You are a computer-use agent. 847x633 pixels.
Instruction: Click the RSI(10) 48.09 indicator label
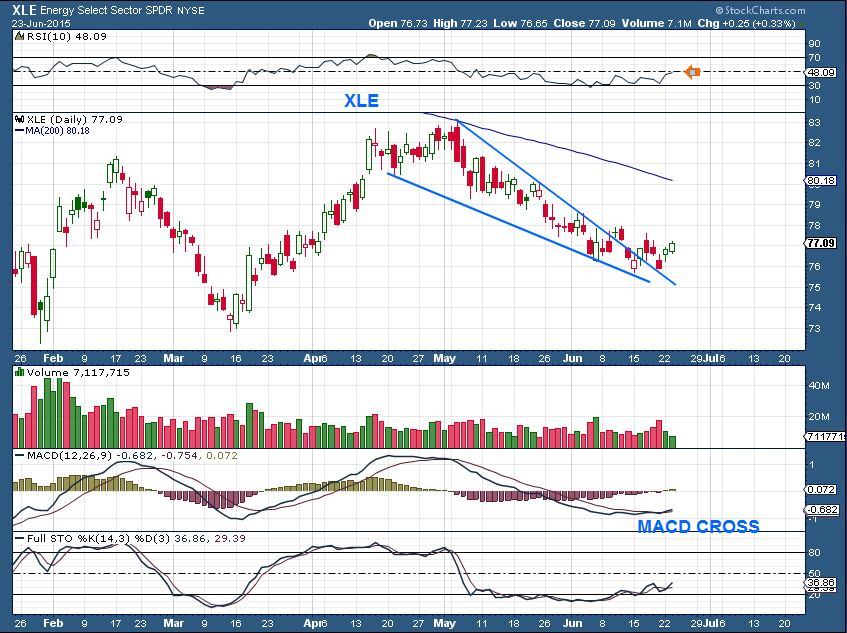click(66, 37)
